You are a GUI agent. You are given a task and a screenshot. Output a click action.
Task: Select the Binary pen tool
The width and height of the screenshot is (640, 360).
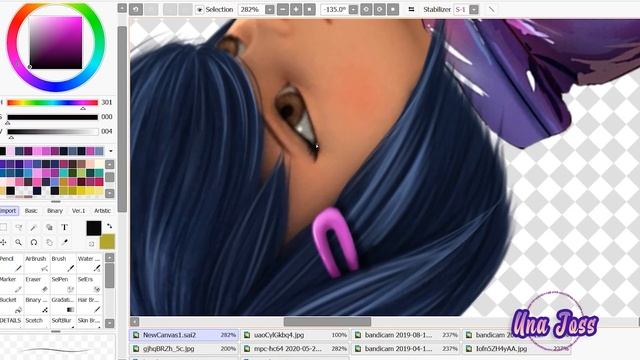pos(37,304)
